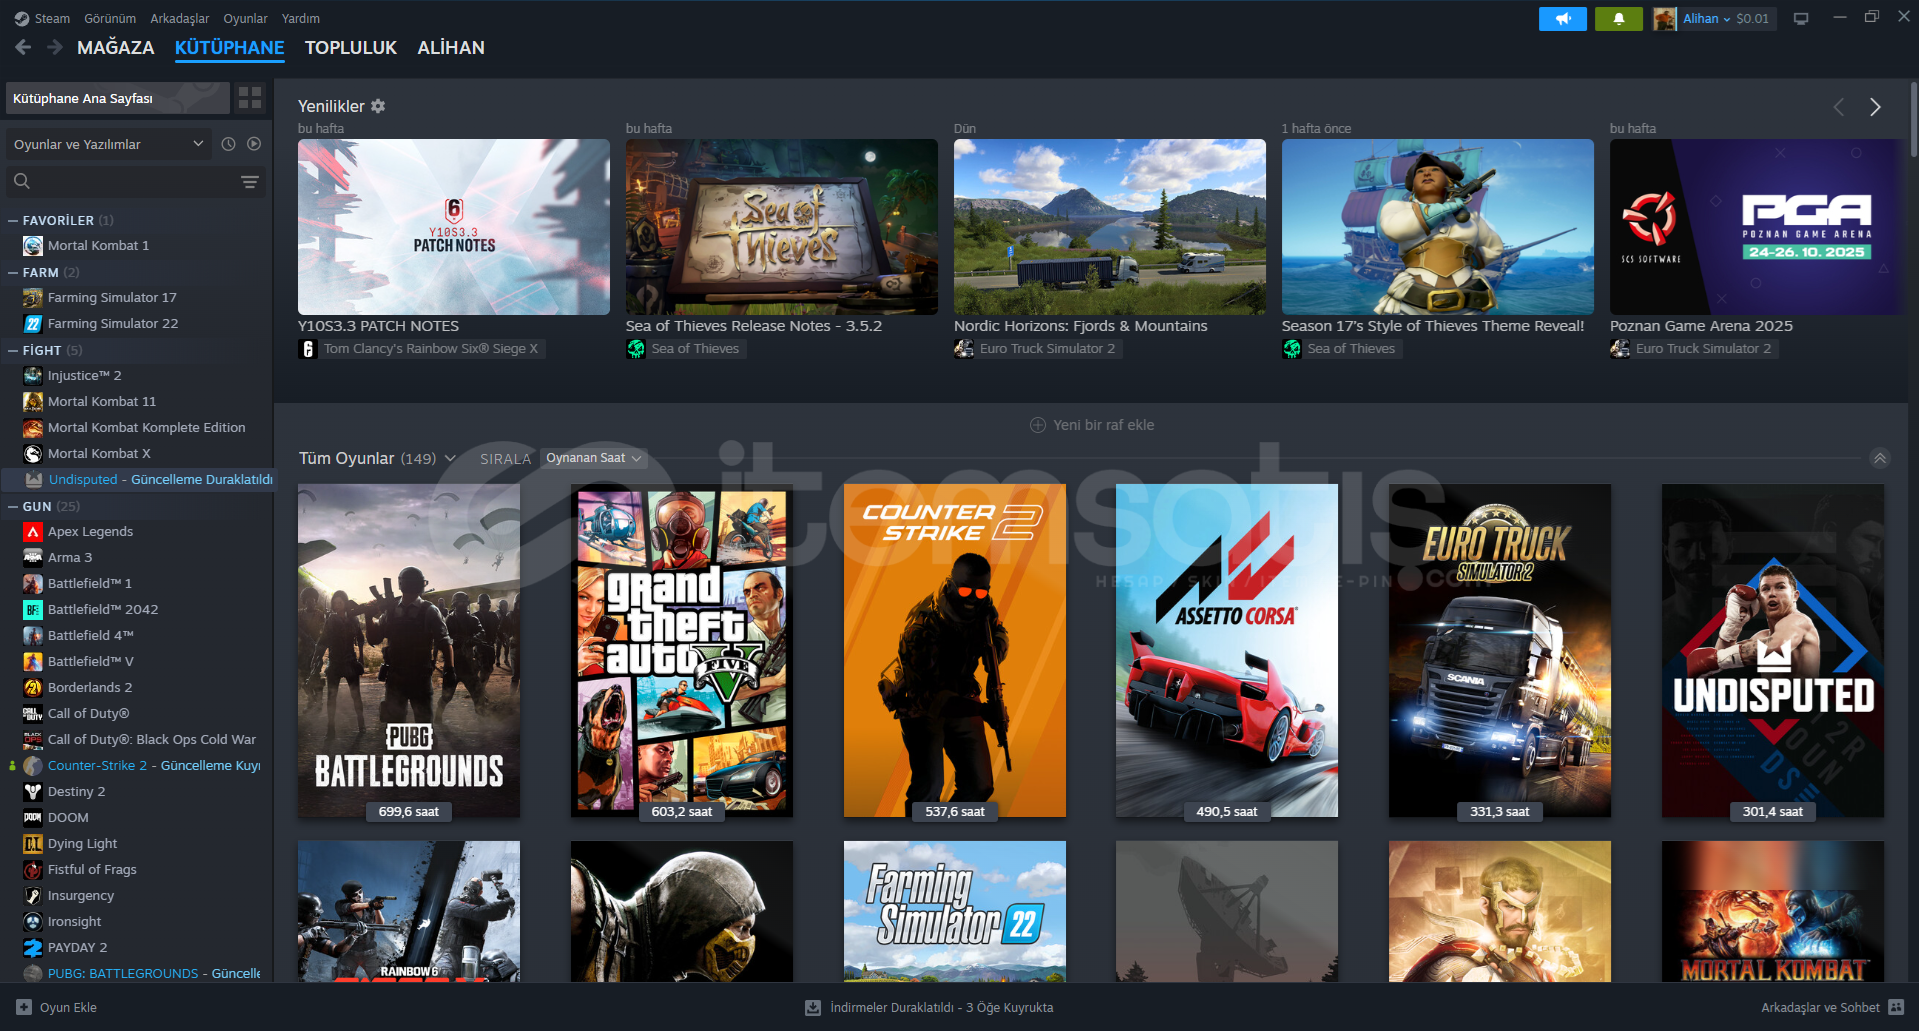Open friends and chat icon
Viewport: 1919px width, 1031px height.
click(x=1896, y=1007)
